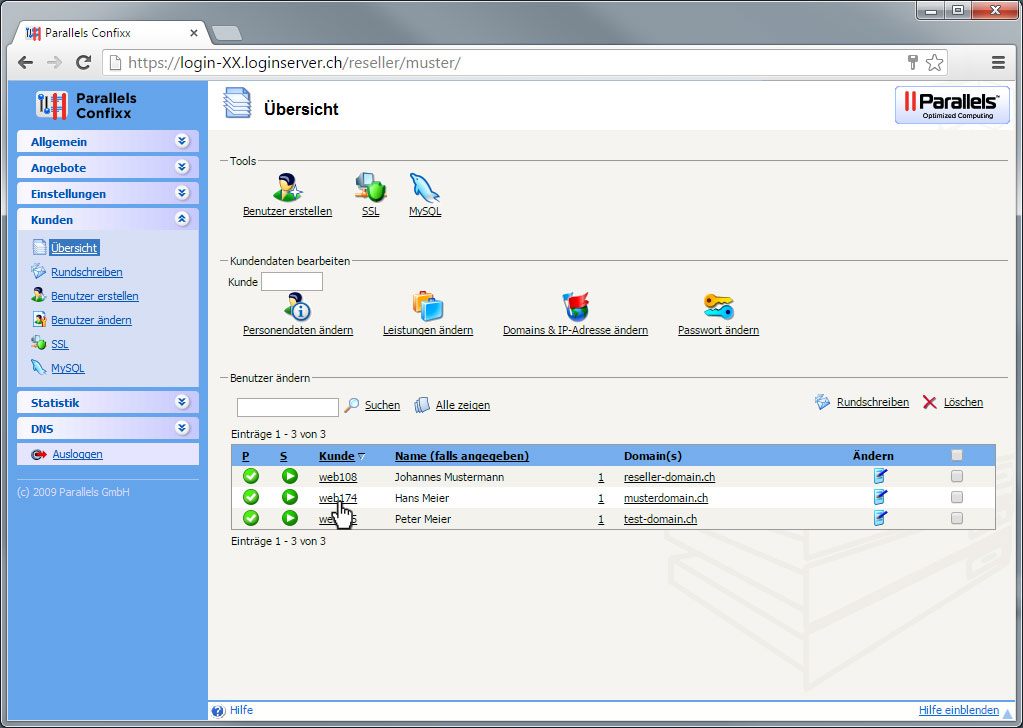Open customer web174 link

(338, 498)
